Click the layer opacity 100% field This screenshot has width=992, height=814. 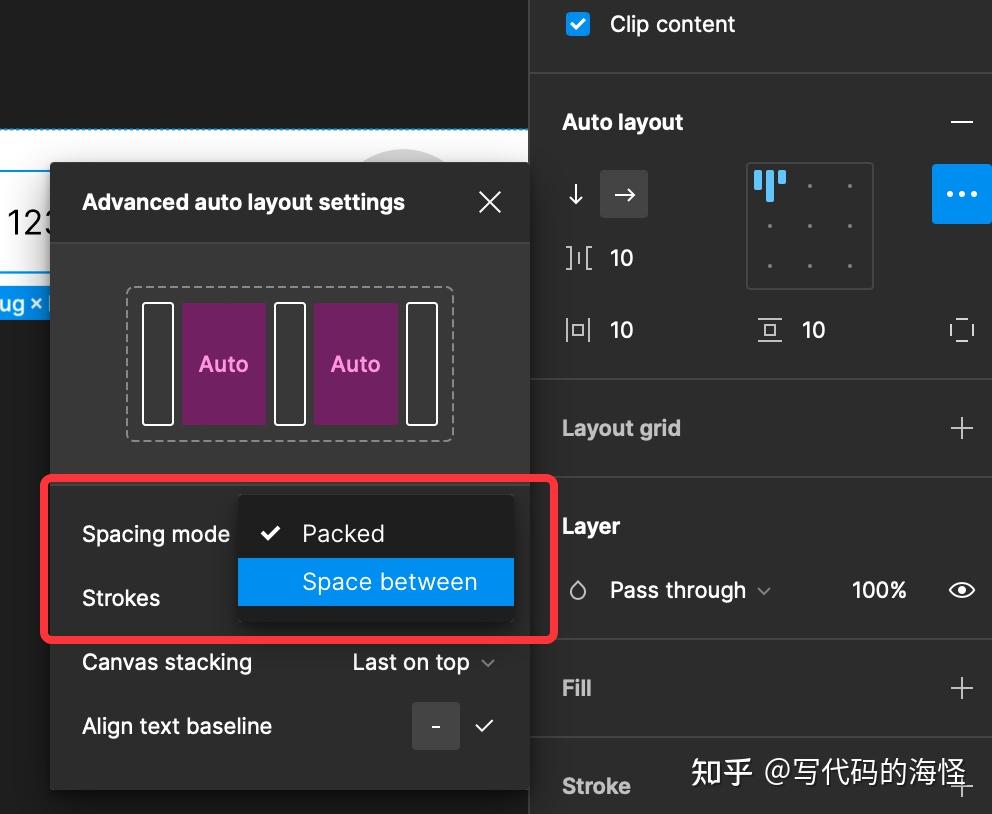pyautogui.click(x=878, y=590)
